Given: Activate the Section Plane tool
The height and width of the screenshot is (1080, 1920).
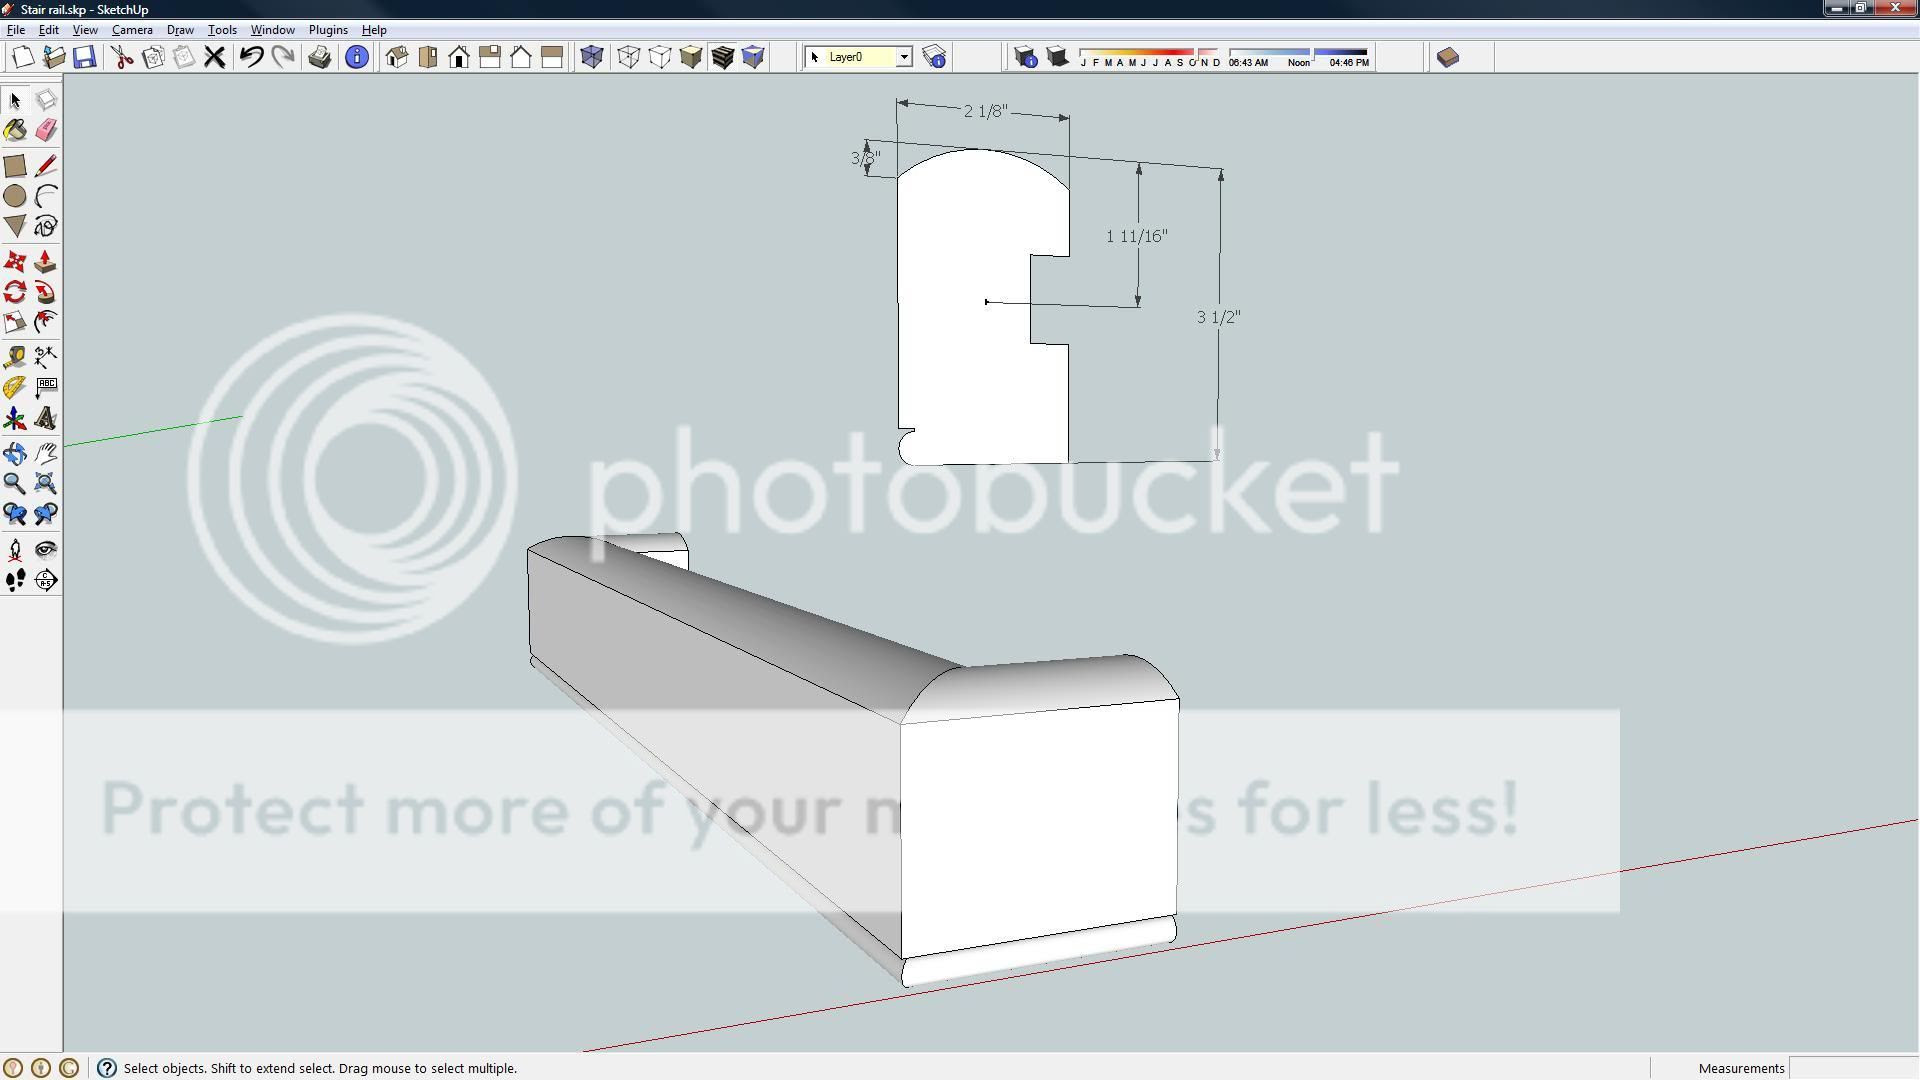Looking at the screenshot, I should 46,580.
